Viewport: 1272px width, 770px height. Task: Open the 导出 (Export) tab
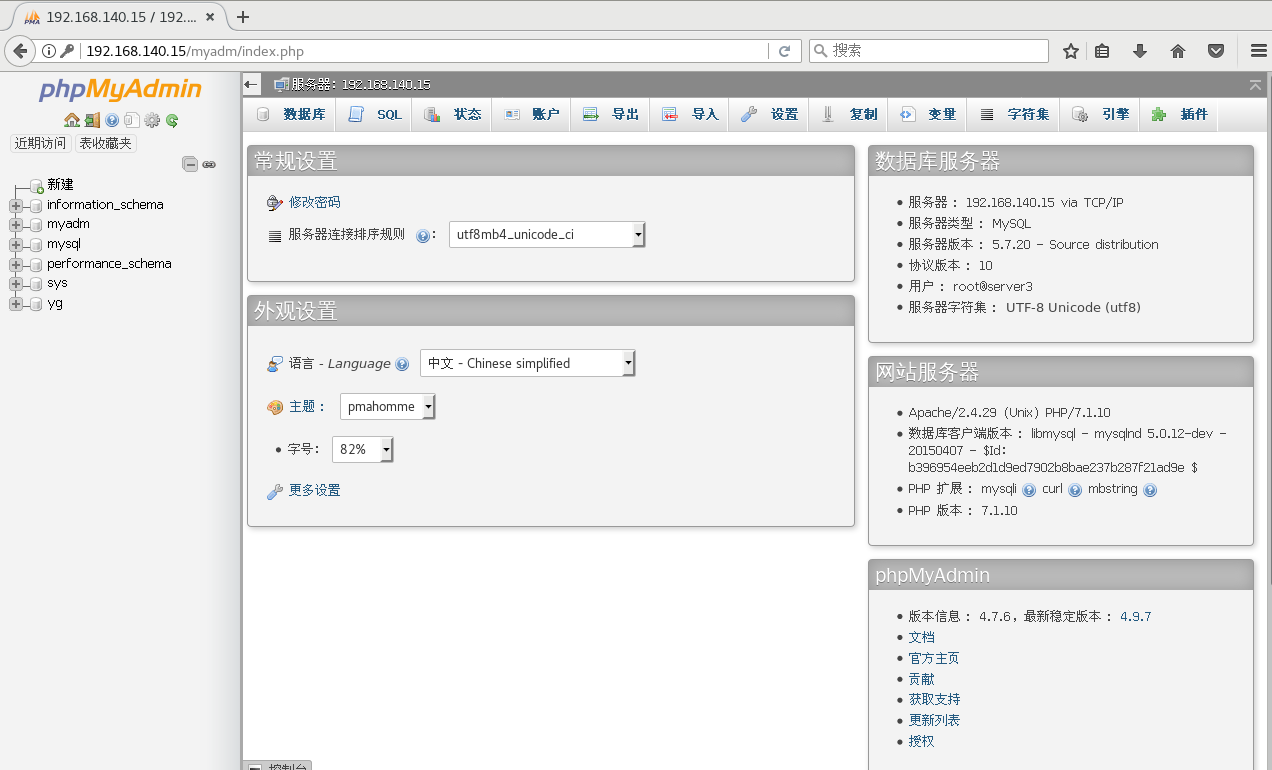(611, 114)
